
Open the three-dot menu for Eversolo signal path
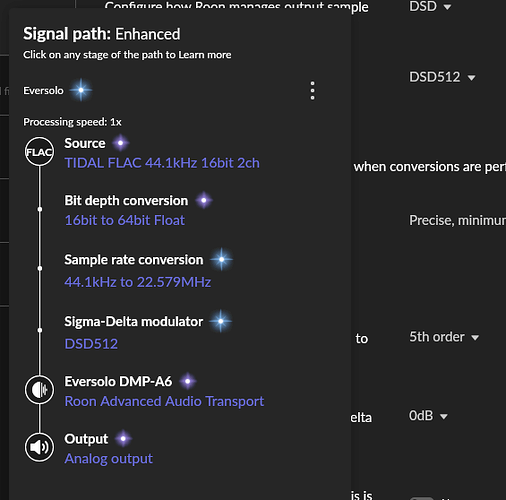pos(312,90)
